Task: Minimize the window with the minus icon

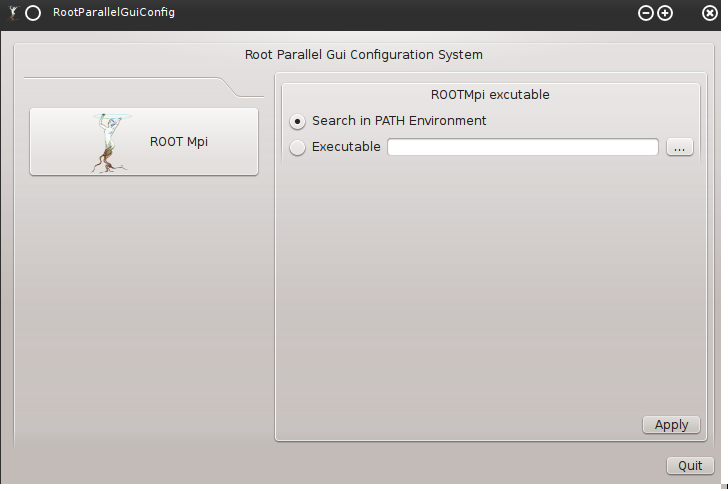Action: (x=645, y=13)
